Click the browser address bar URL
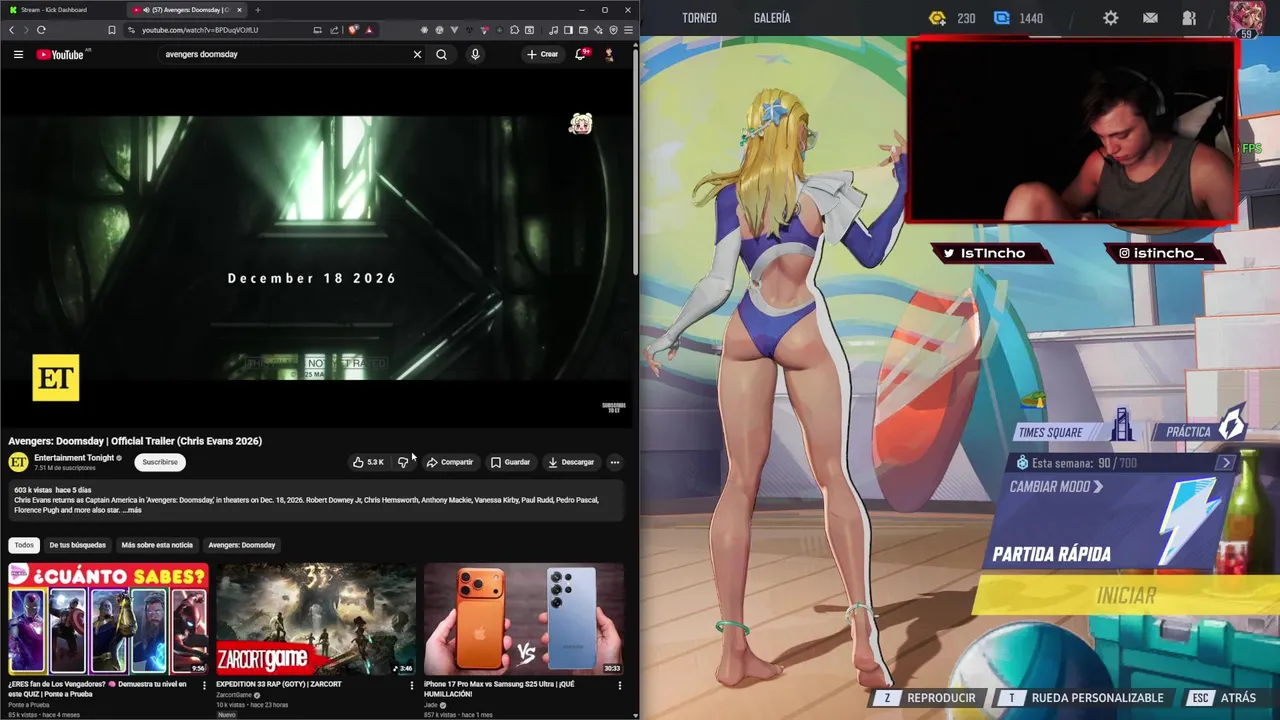Screen dimensions: 1280x720 [200, 30]
